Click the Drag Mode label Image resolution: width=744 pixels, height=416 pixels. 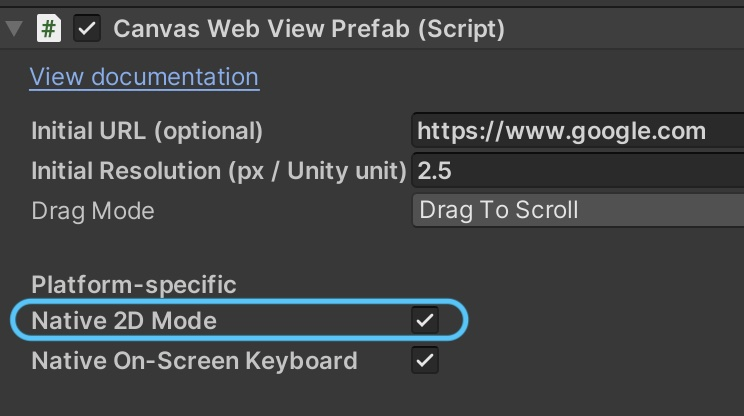click(x=93, y=211)
